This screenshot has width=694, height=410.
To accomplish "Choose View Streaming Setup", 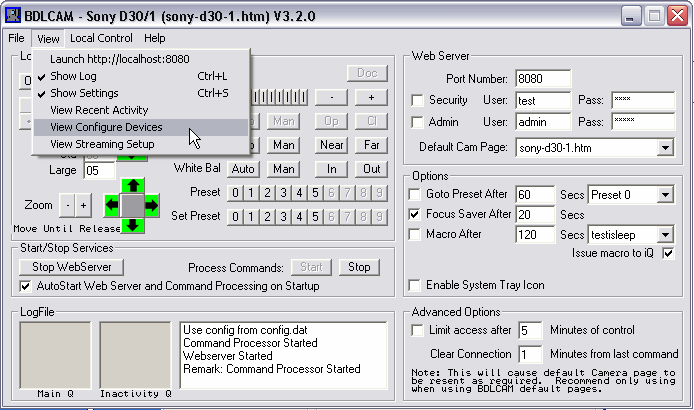I will pos(141,144).
